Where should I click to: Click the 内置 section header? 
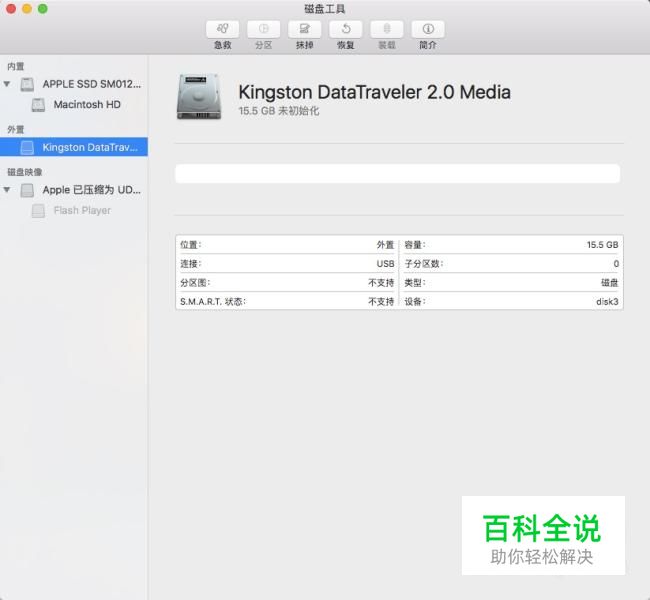click(x=16, y=67)
